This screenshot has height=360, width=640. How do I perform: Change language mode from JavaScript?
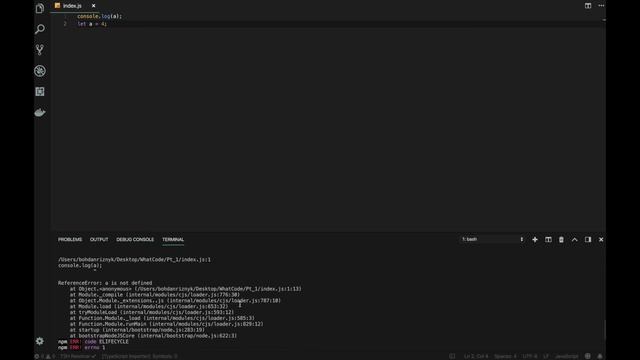point(567,356)
